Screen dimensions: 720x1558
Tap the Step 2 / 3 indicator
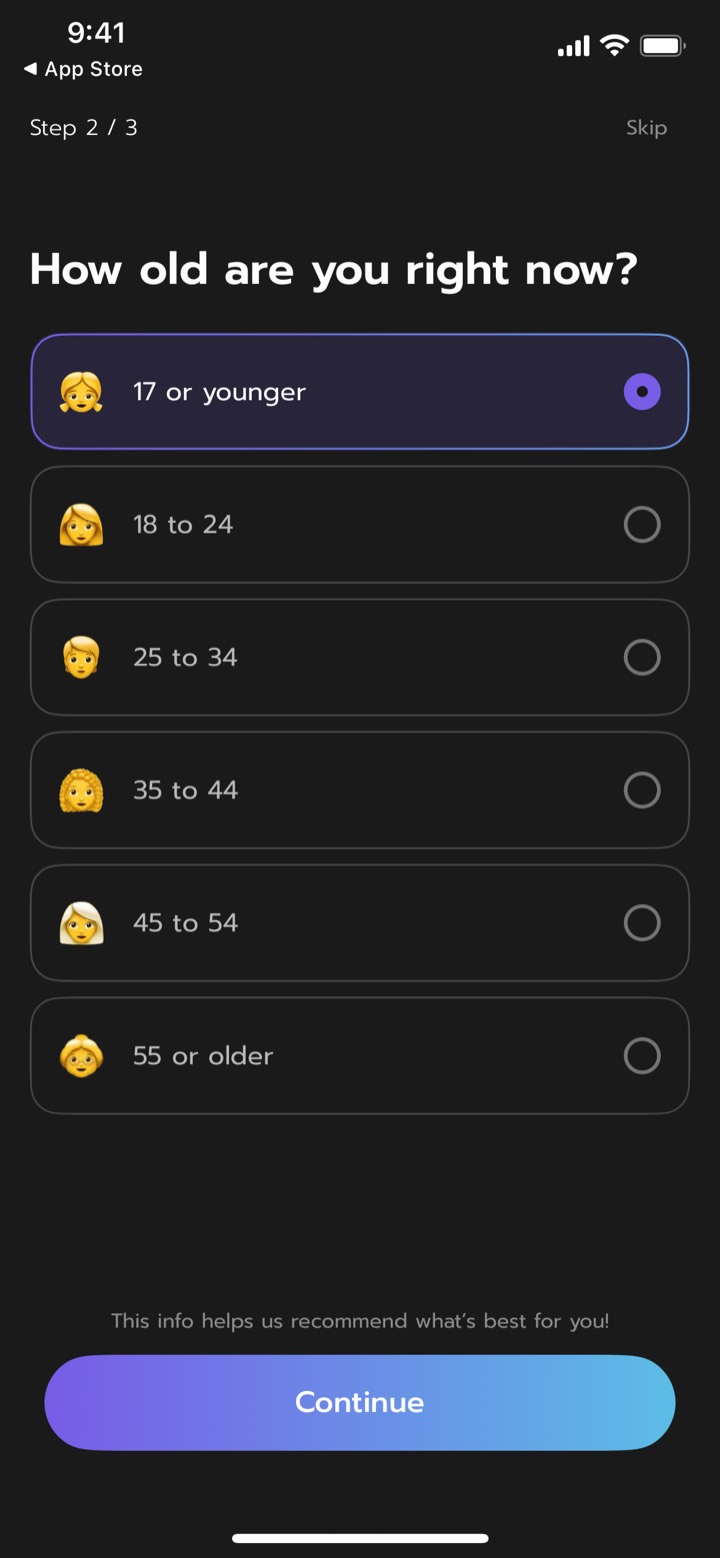pyautogui.click(x=83, y=128)
